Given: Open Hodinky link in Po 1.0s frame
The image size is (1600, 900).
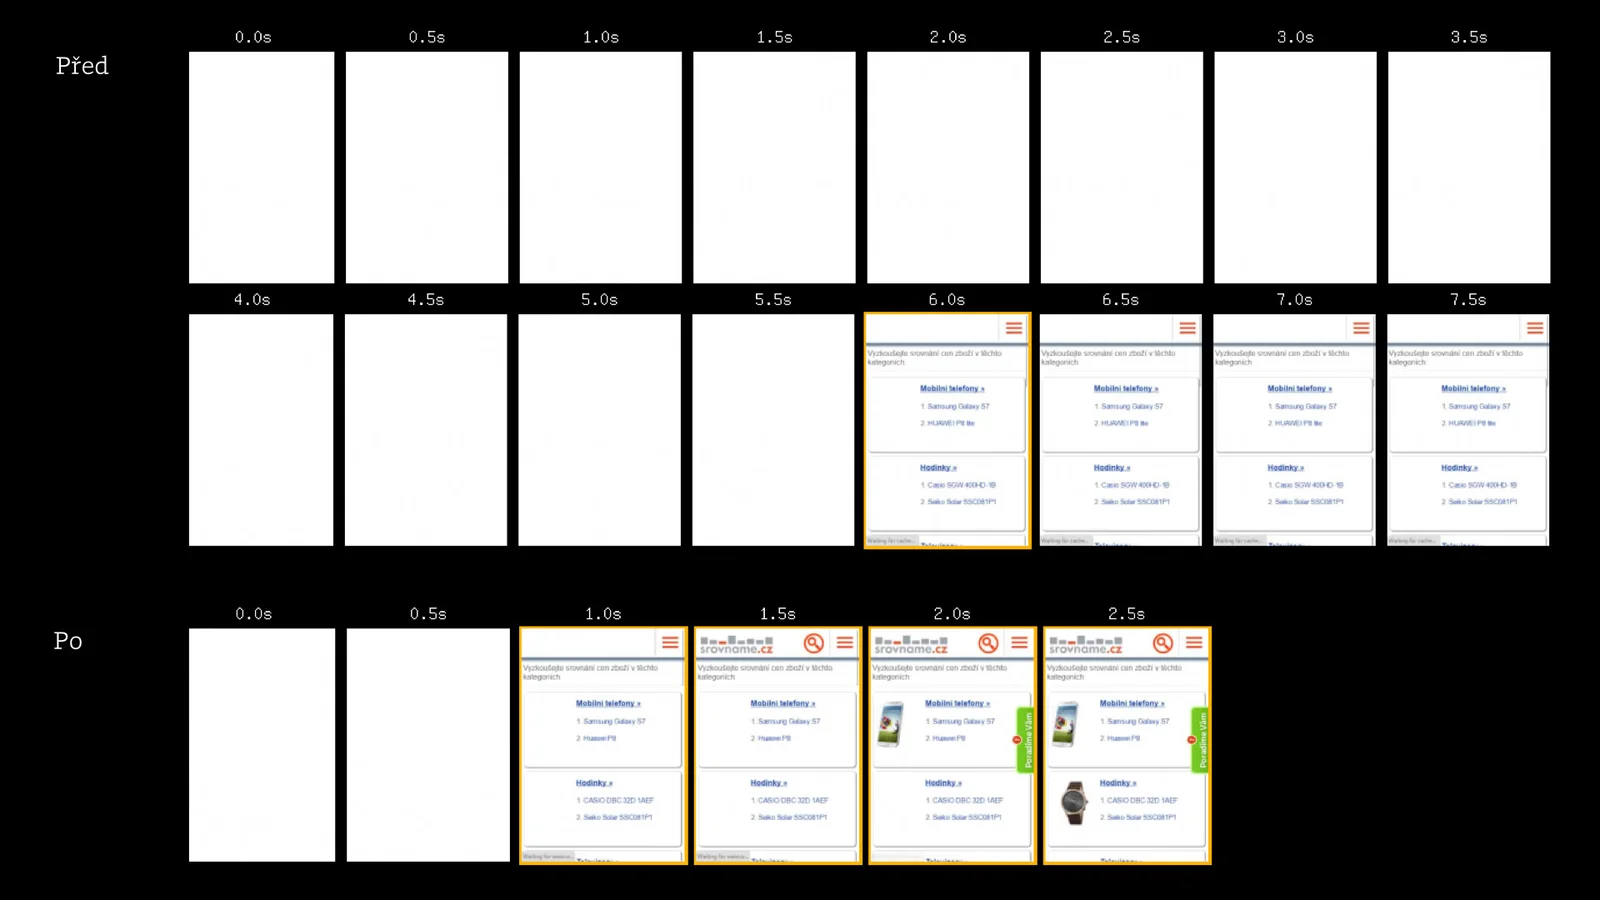Looking at the screenshot, I should click(593, 783).
